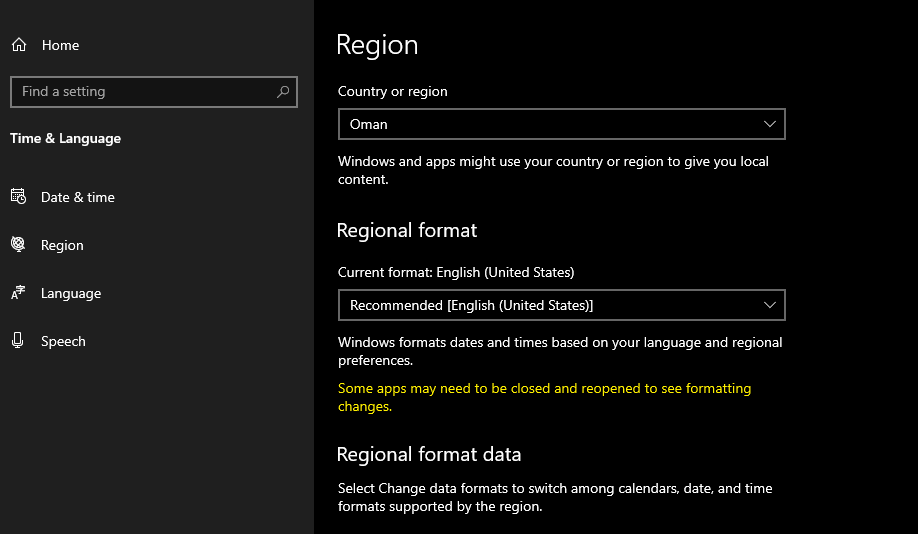Click the search magnifier icon

coord(283,91)
